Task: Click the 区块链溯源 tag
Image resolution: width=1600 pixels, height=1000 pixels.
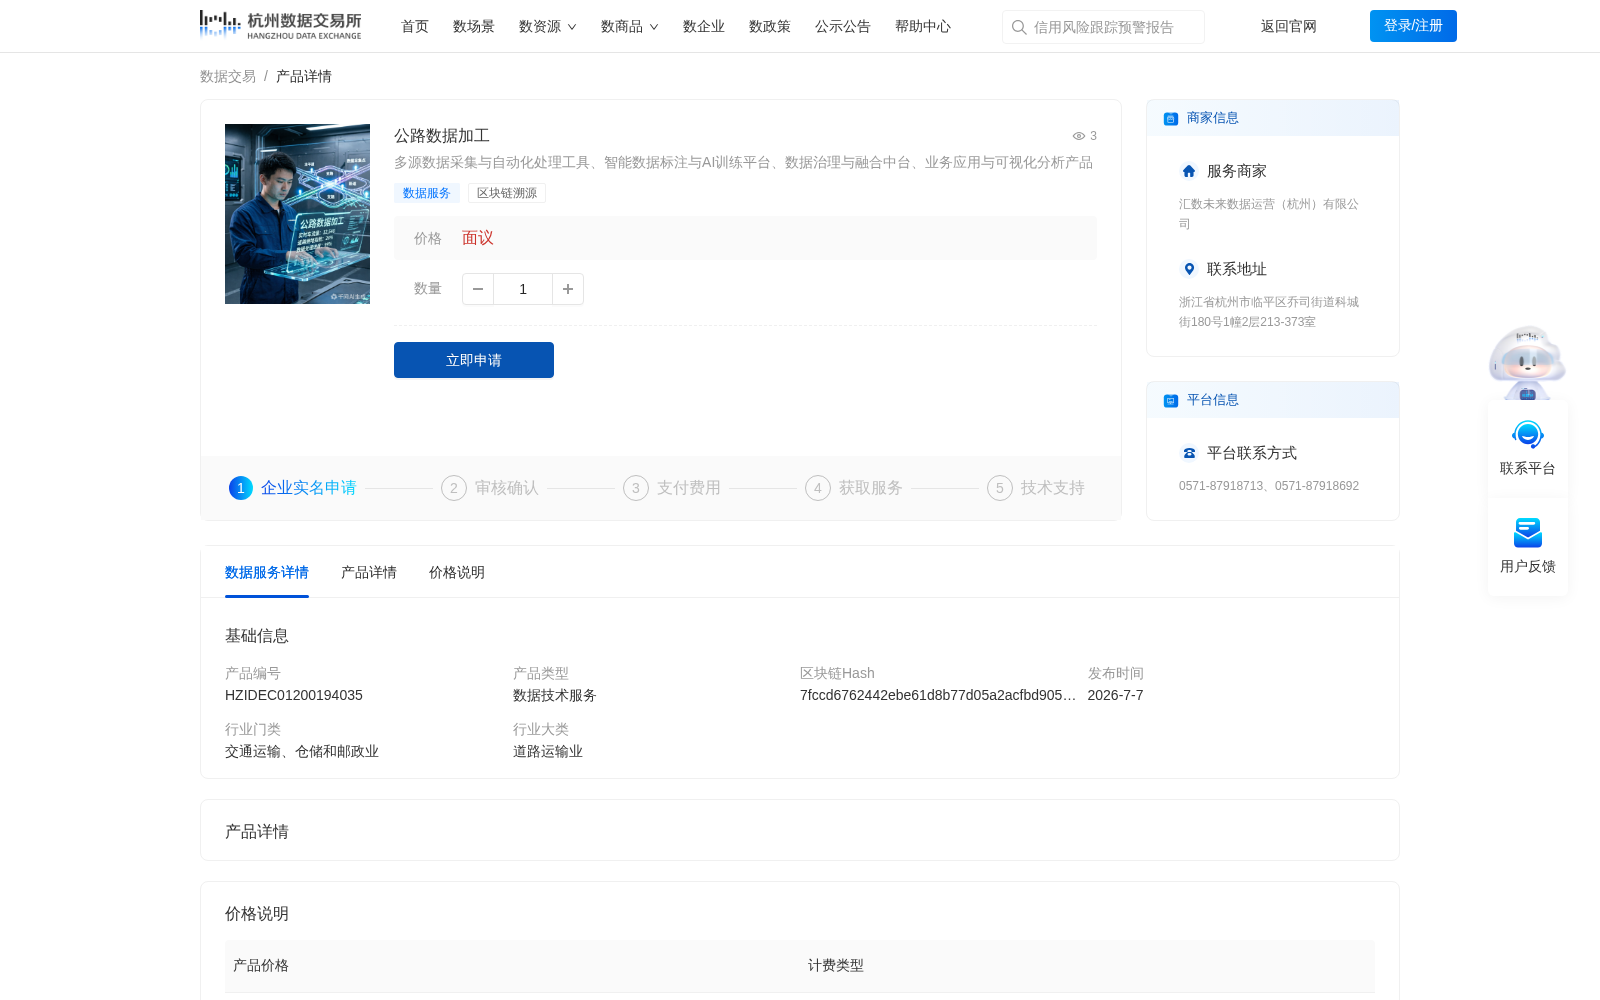Action: tap(507, 193)
